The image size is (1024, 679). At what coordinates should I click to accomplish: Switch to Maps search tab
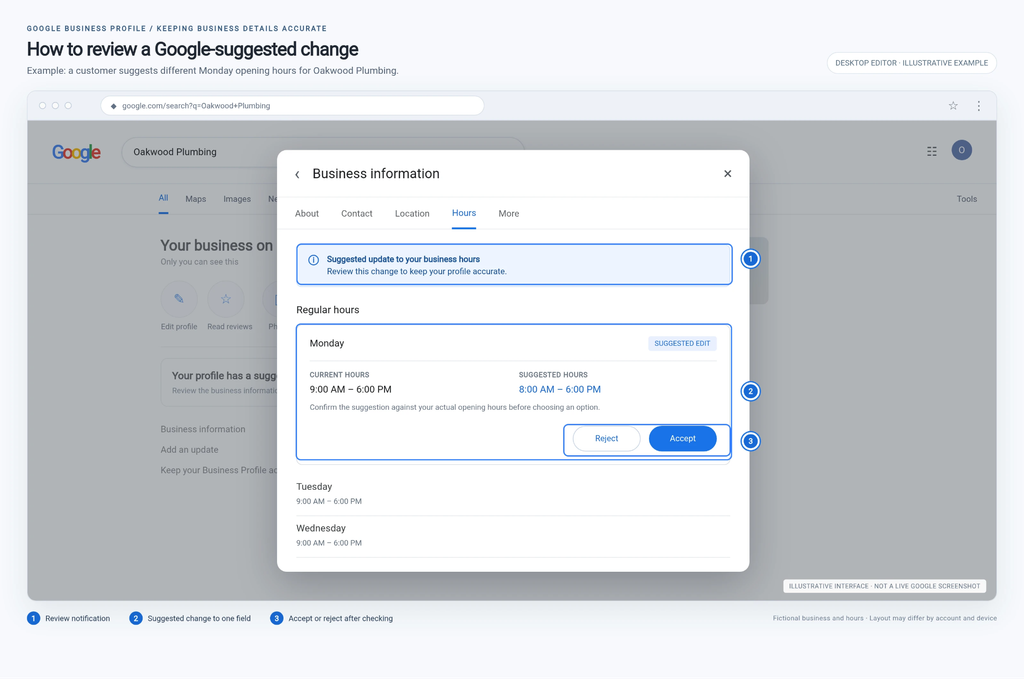pyautogui.click(x=195, y=199)
